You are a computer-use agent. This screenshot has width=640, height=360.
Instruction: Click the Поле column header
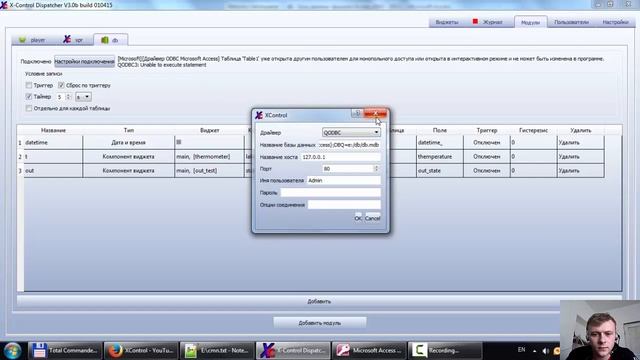[x=440, y=130]
